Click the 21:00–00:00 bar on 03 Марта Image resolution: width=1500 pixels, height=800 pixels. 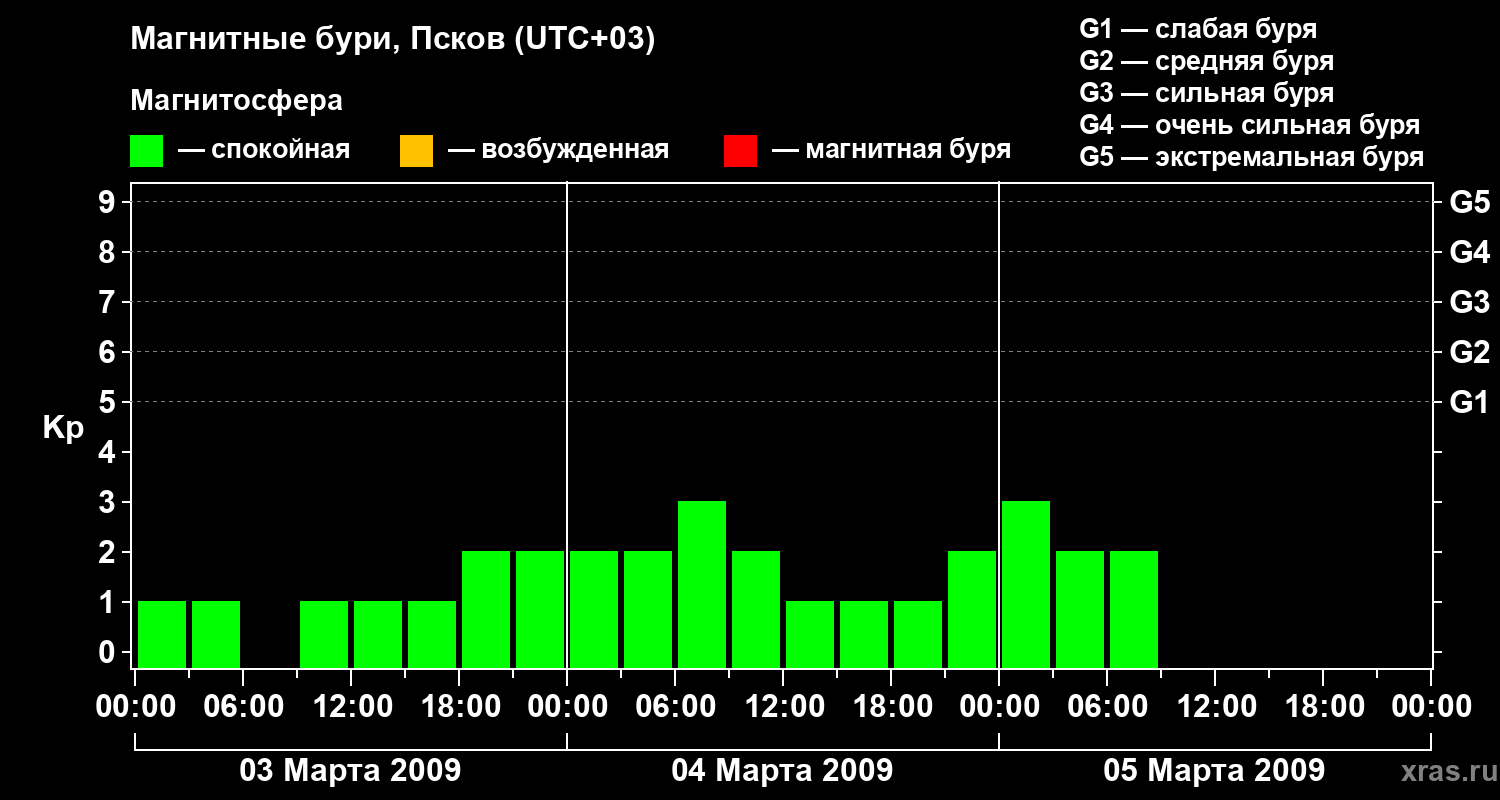point(540,609)
